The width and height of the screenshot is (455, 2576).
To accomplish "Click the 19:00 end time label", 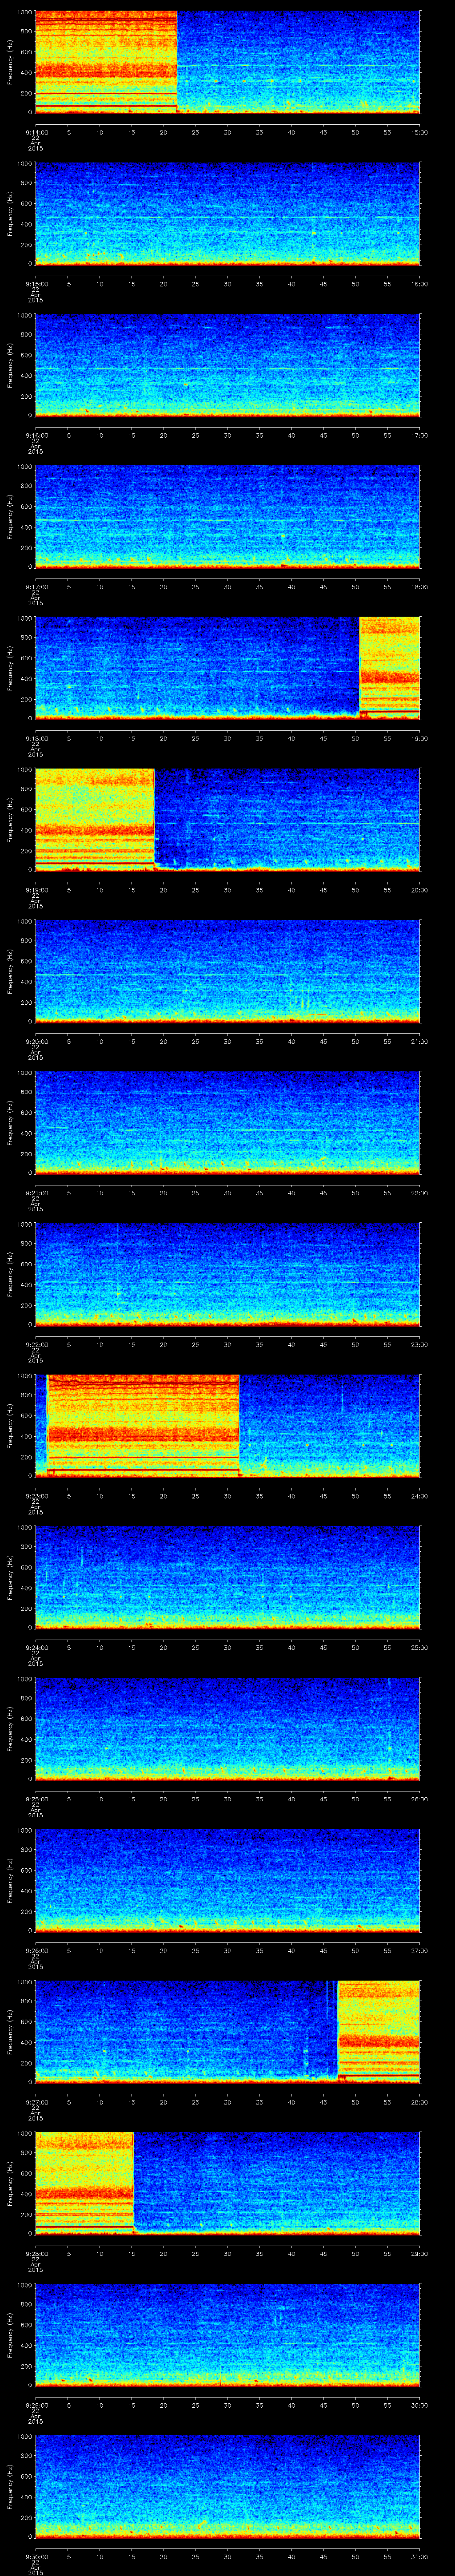I will point(419,738).
